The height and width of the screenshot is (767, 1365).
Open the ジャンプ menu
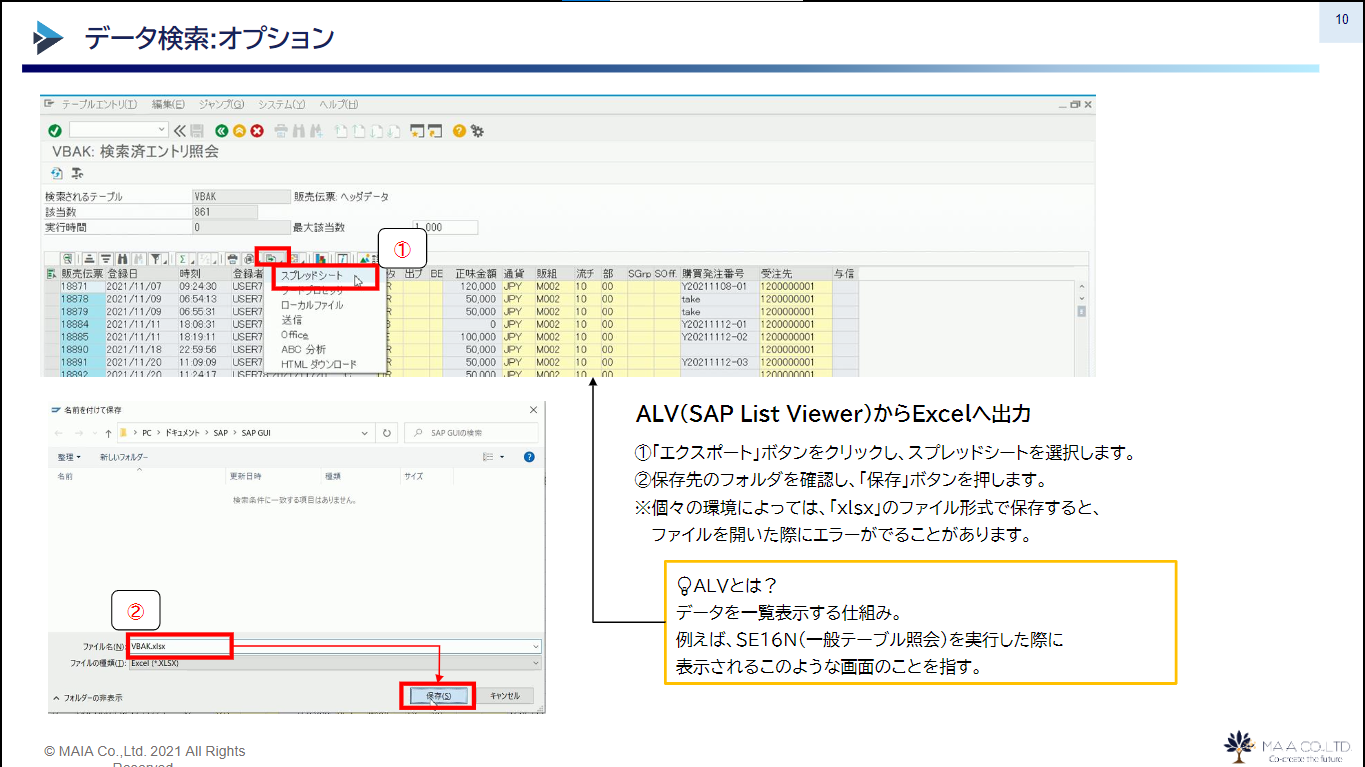click(x=222, y=104)
